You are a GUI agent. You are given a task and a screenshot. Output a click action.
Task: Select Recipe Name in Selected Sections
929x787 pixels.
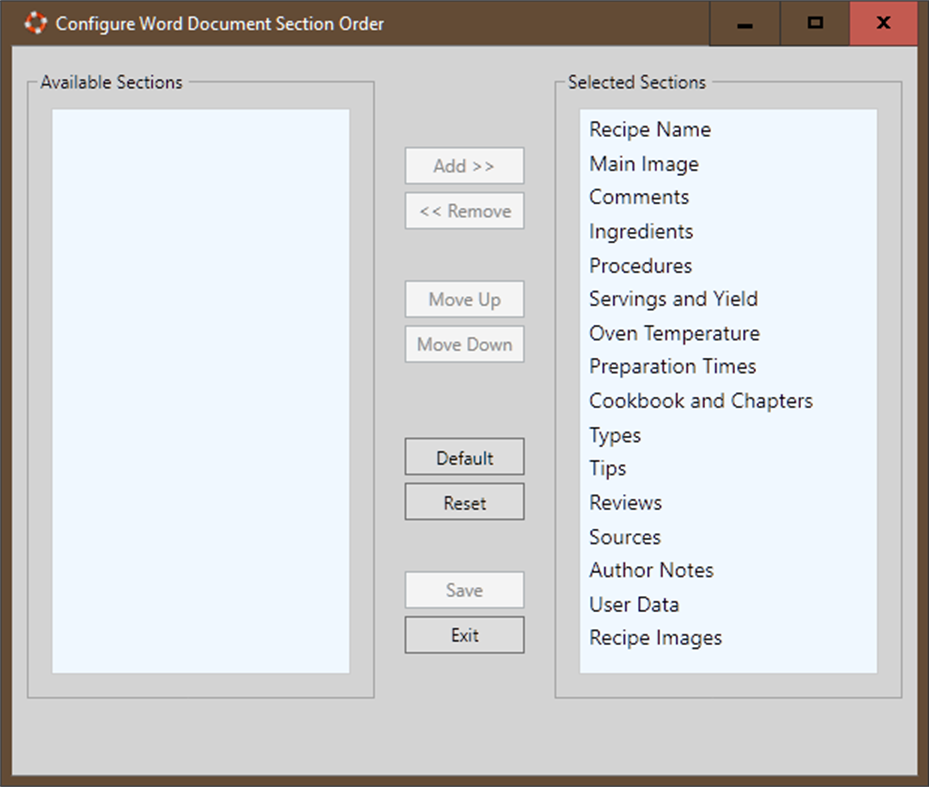pos(650,129)
